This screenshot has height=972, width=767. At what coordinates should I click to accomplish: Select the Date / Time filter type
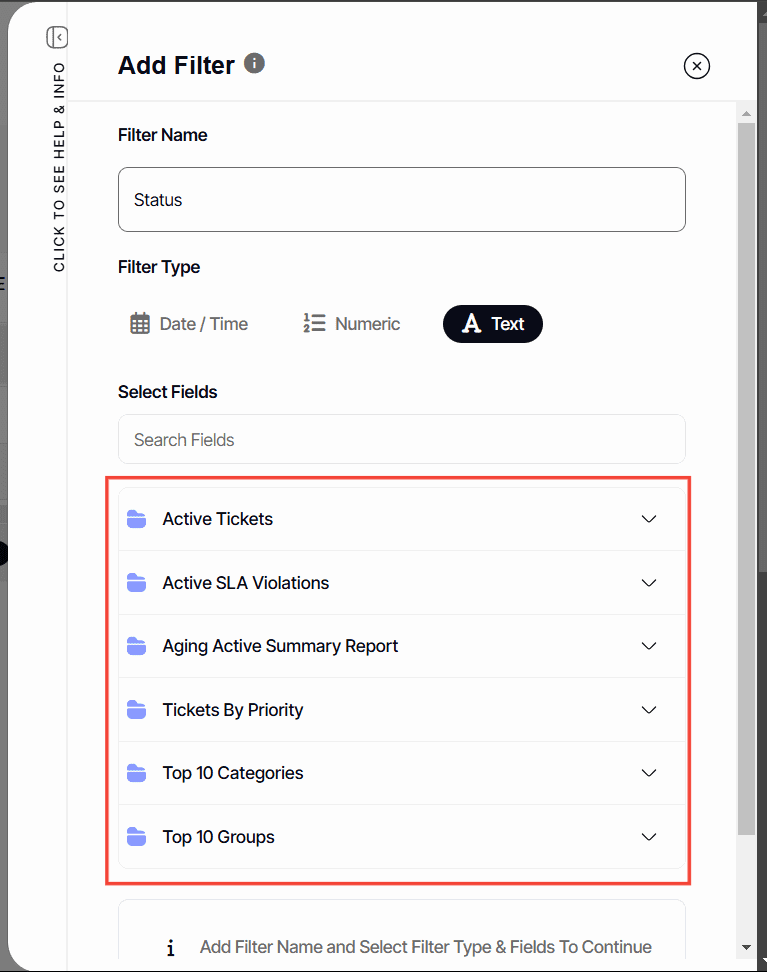click(189, 324)
